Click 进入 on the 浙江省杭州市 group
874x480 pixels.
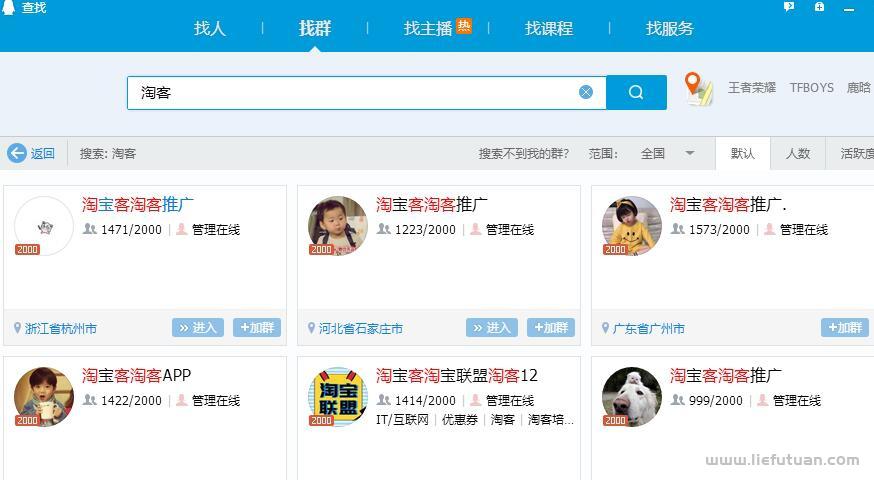point(198,328)
